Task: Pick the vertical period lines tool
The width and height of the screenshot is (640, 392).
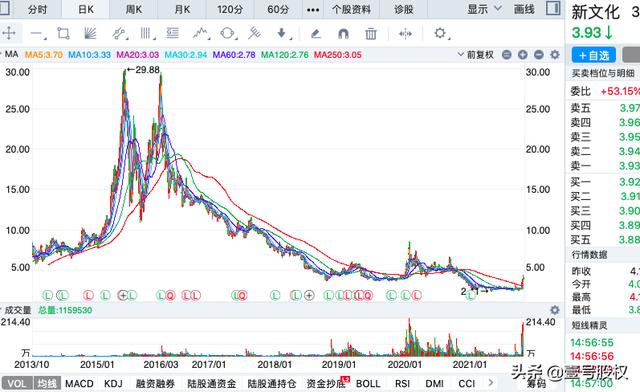Action: pyautogui.click(x=146, y=33)
